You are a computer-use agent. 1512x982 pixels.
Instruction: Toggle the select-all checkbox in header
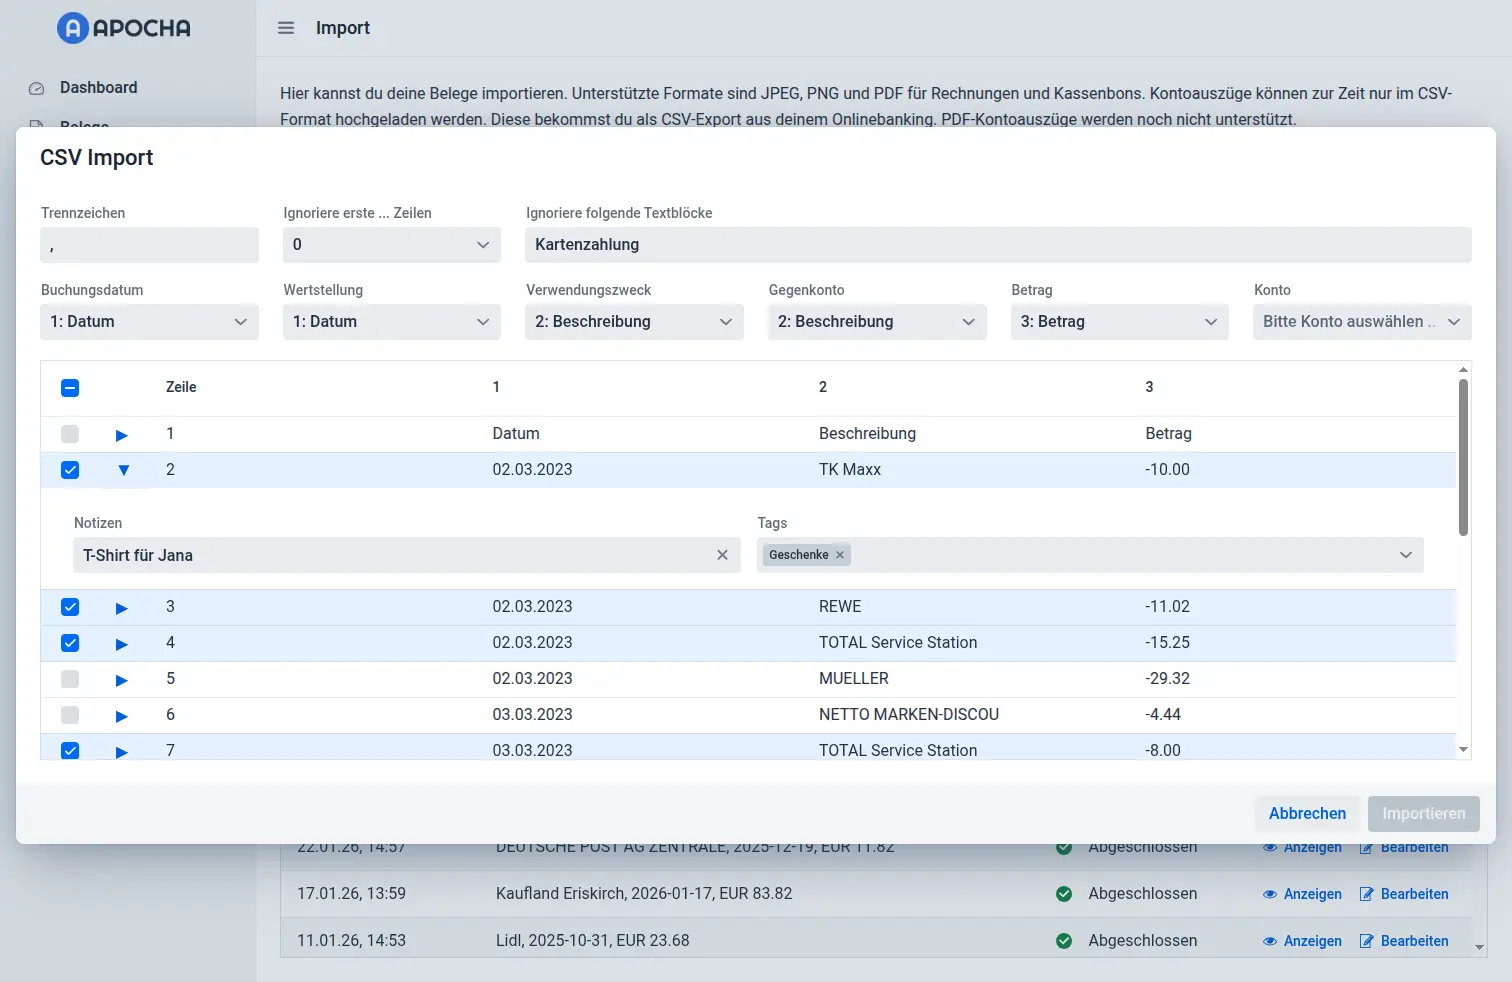pos(70,388)
